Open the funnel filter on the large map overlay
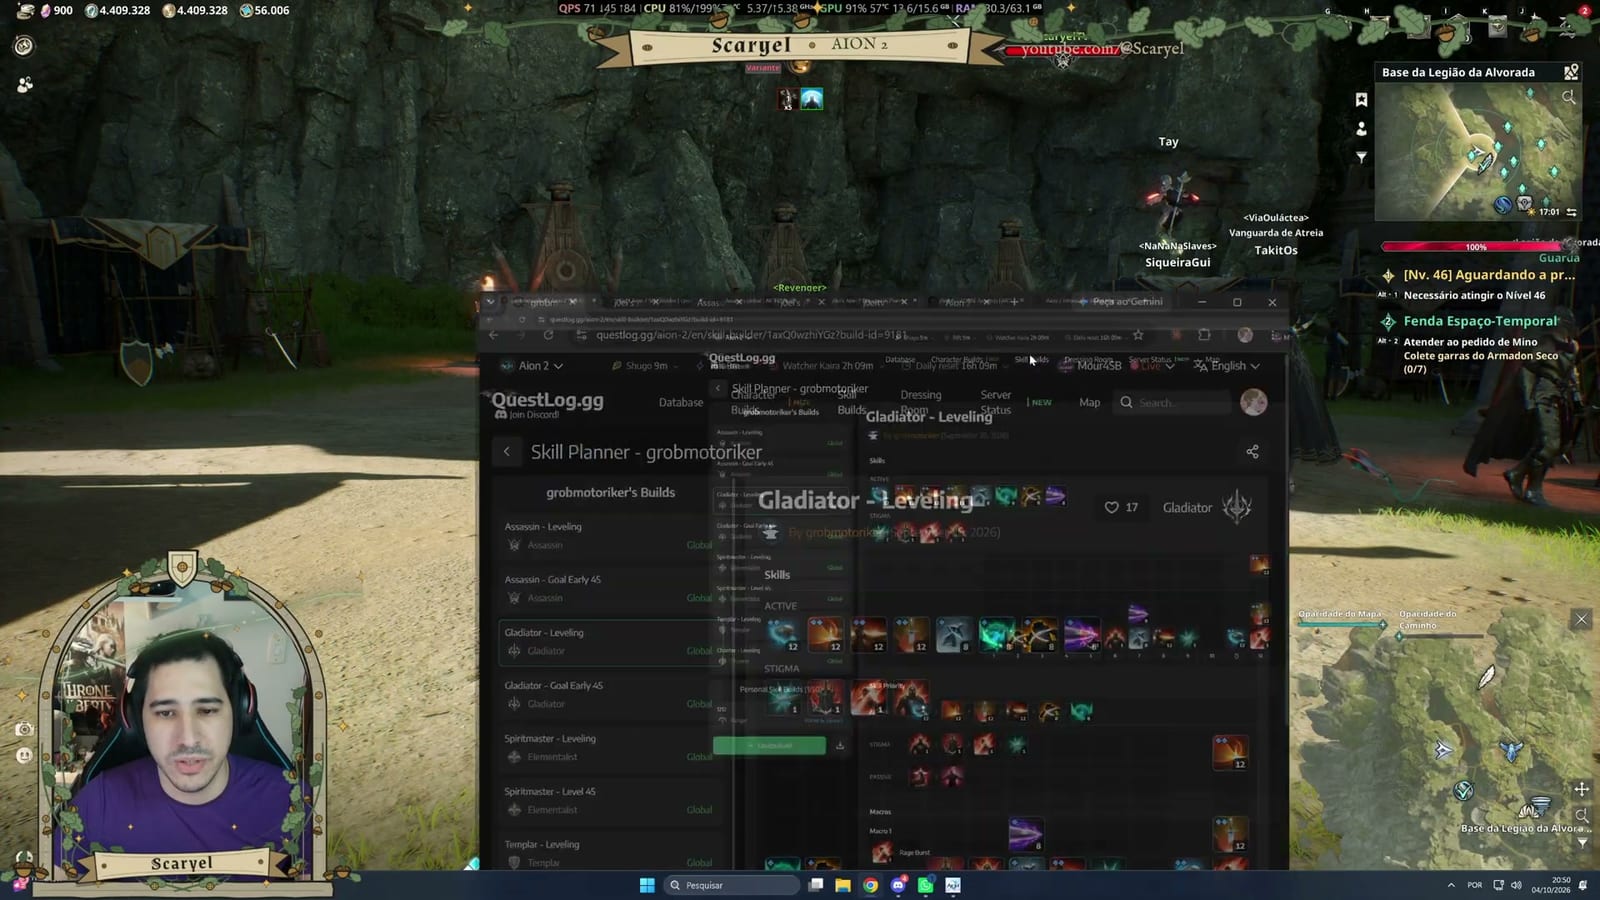The image size is (1600, 900). point(1582,842)
